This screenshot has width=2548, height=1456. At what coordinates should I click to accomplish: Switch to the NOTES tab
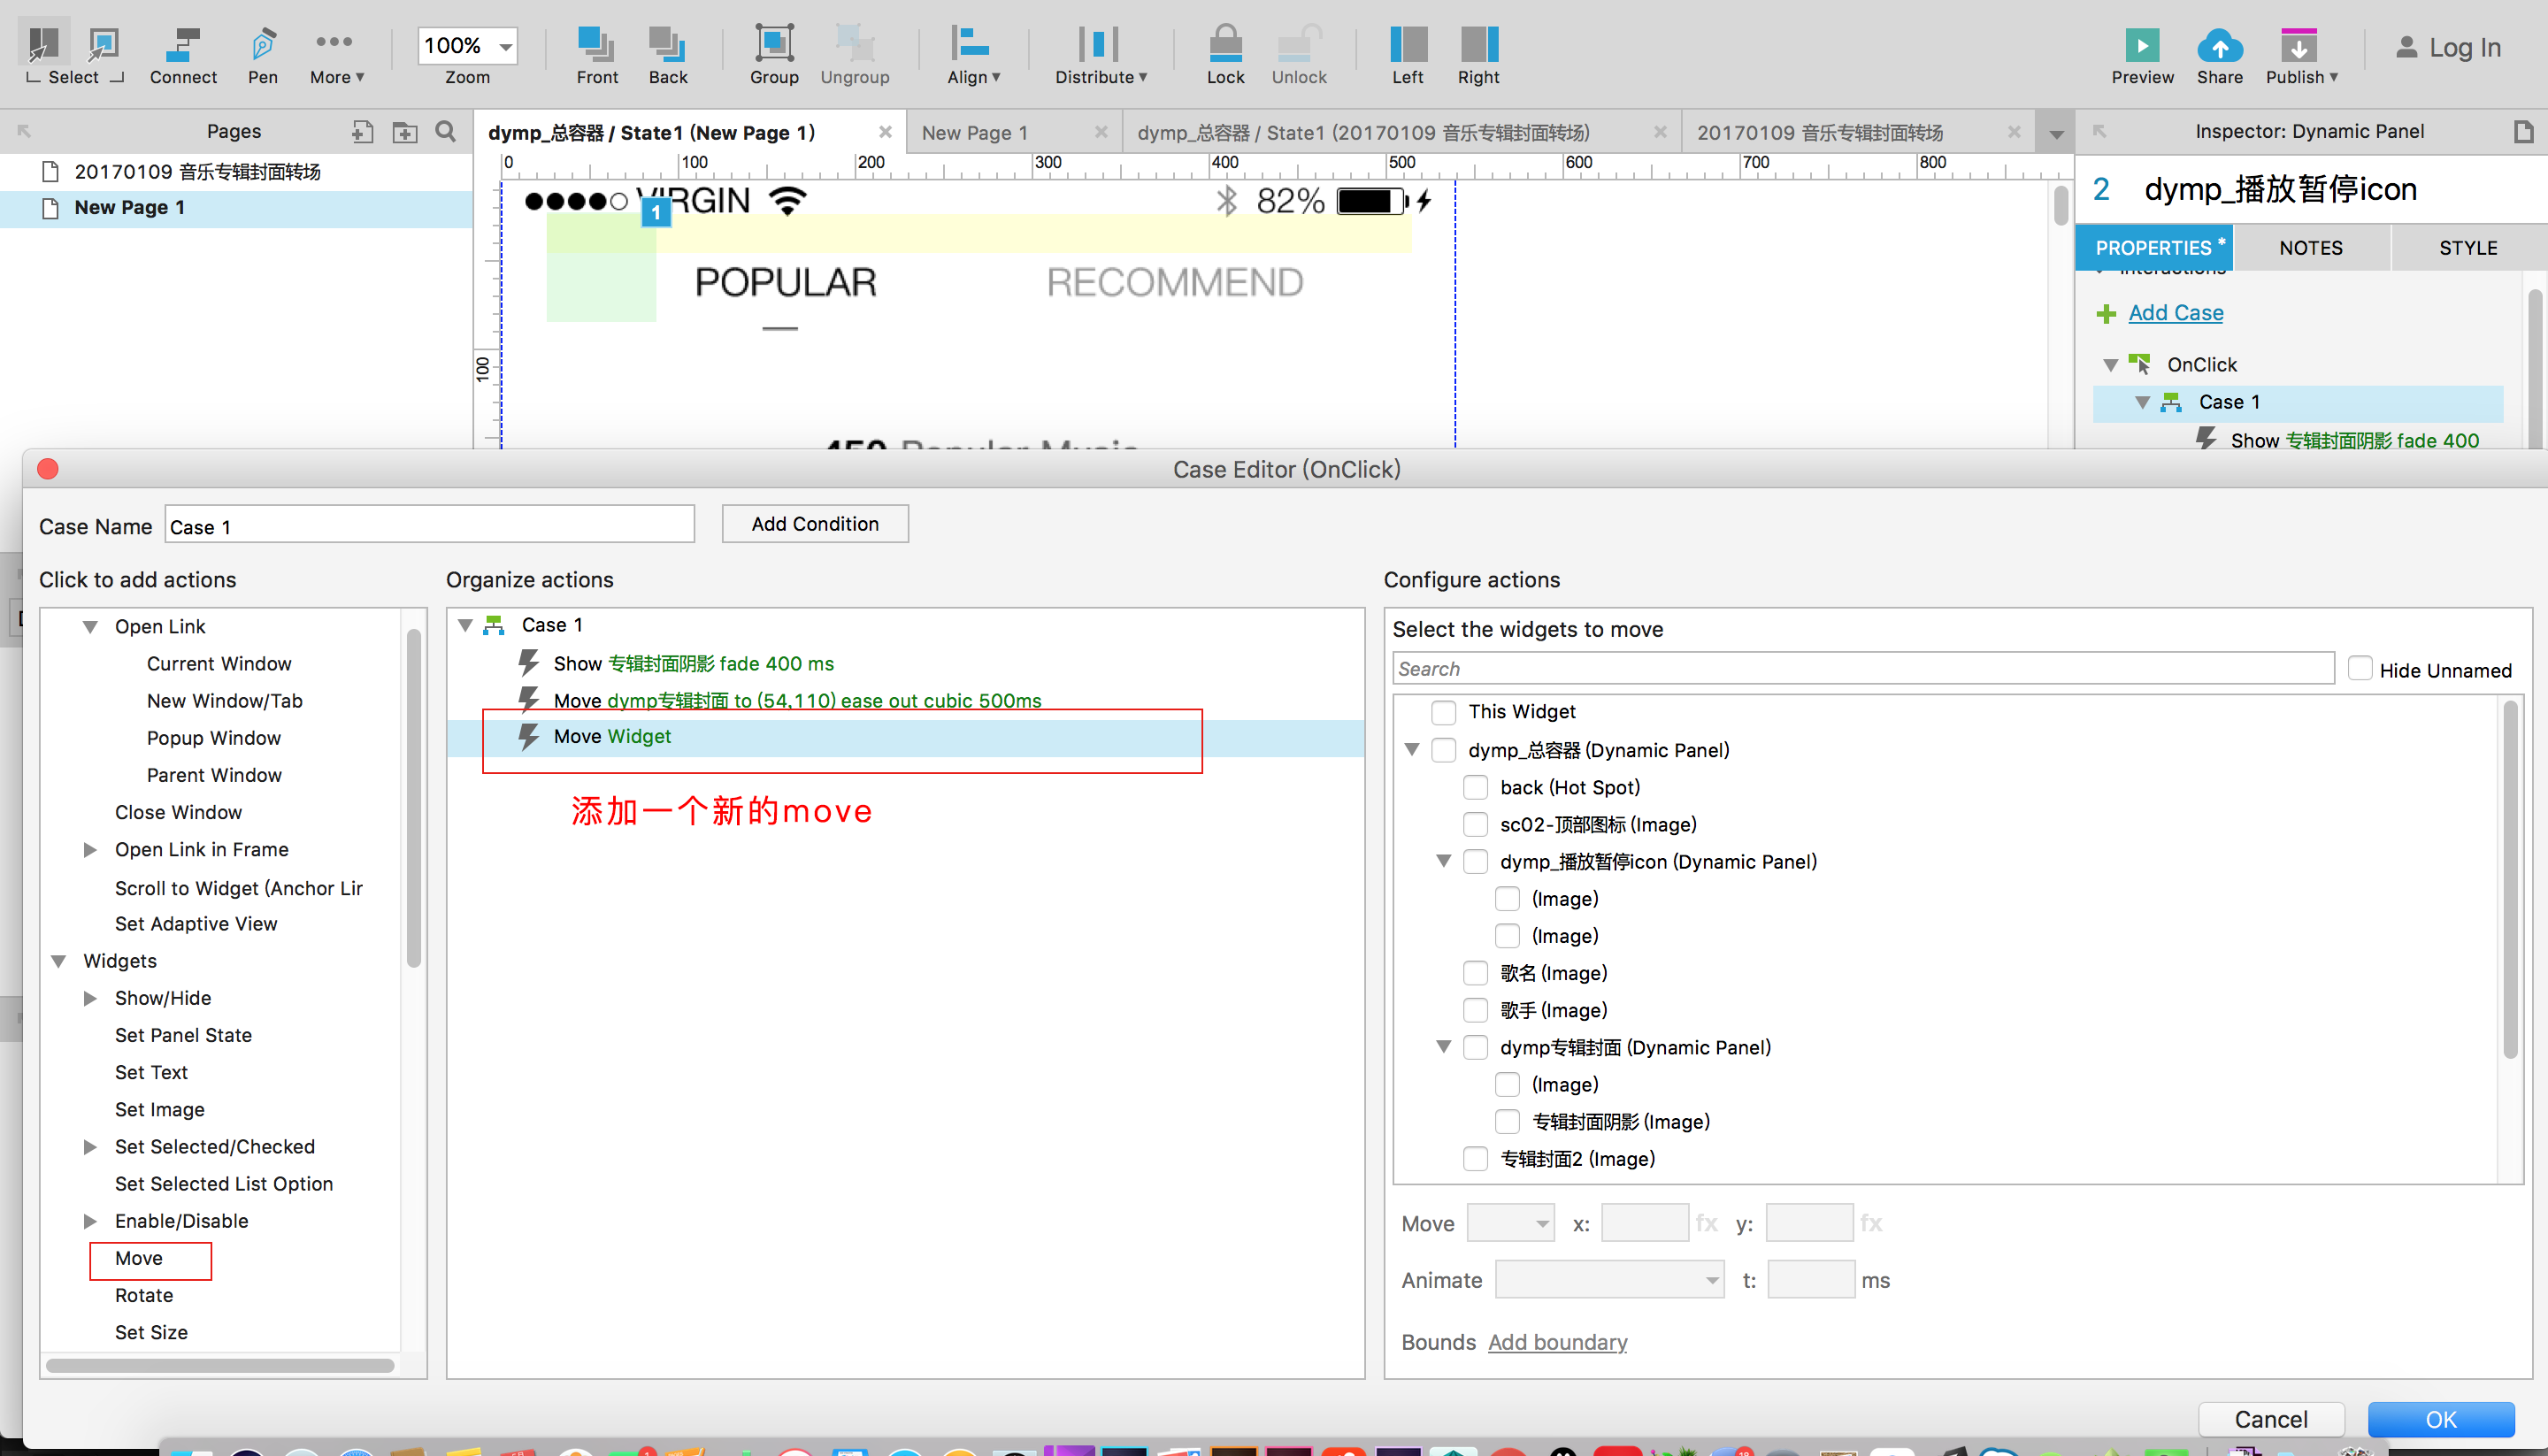(2310, 248)
